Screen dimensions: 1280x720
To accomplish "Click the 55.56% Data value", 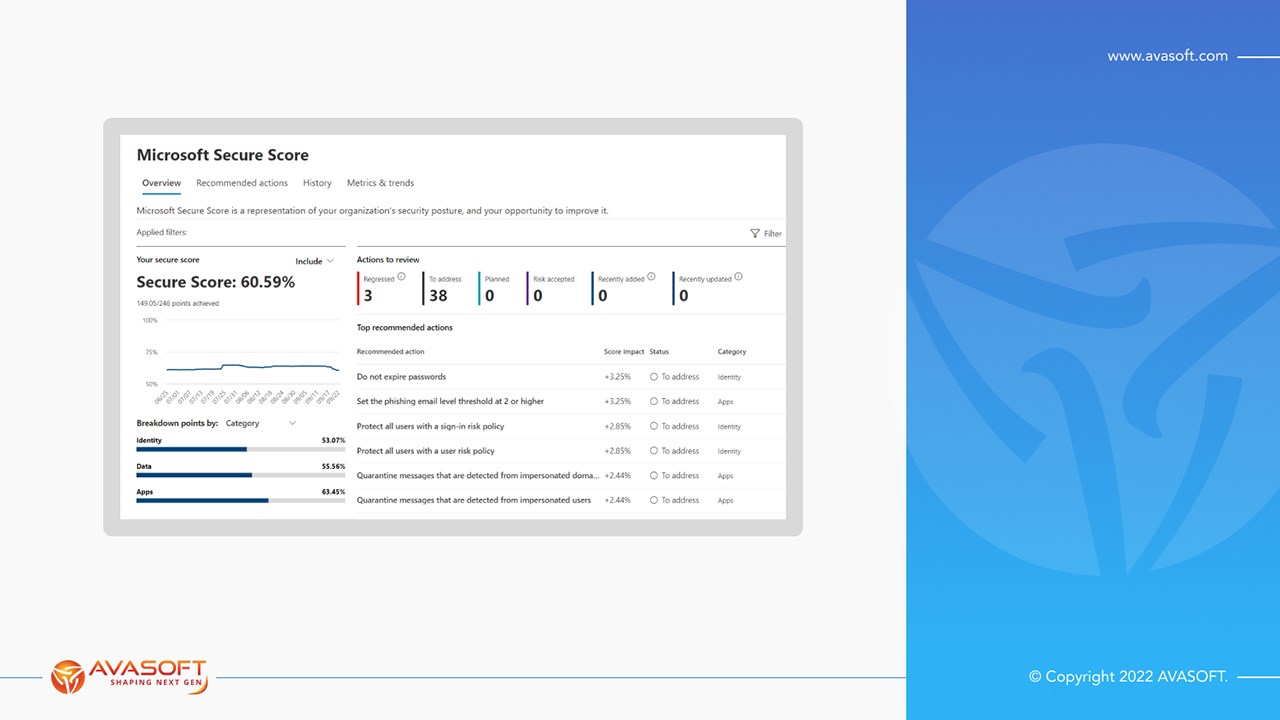I will 333,466.
